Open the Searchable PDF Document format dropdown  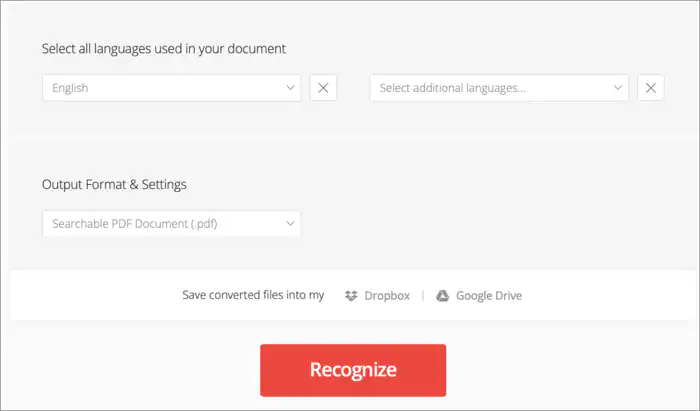pyautogui.click(x=171, y=224)
